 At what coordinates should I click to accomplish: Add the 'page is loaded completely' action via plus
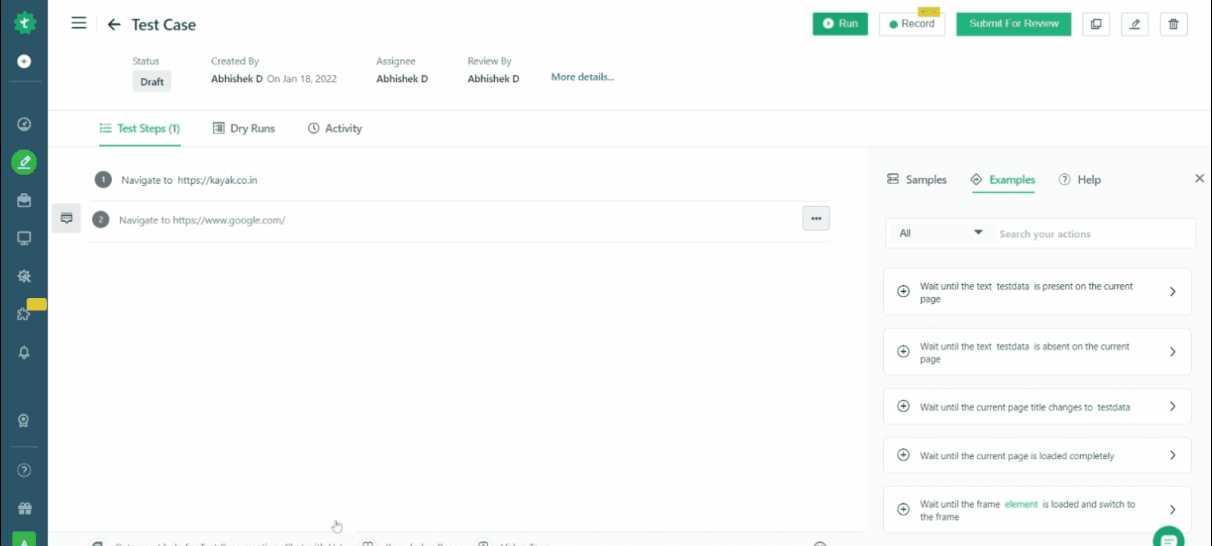point(903,455)
